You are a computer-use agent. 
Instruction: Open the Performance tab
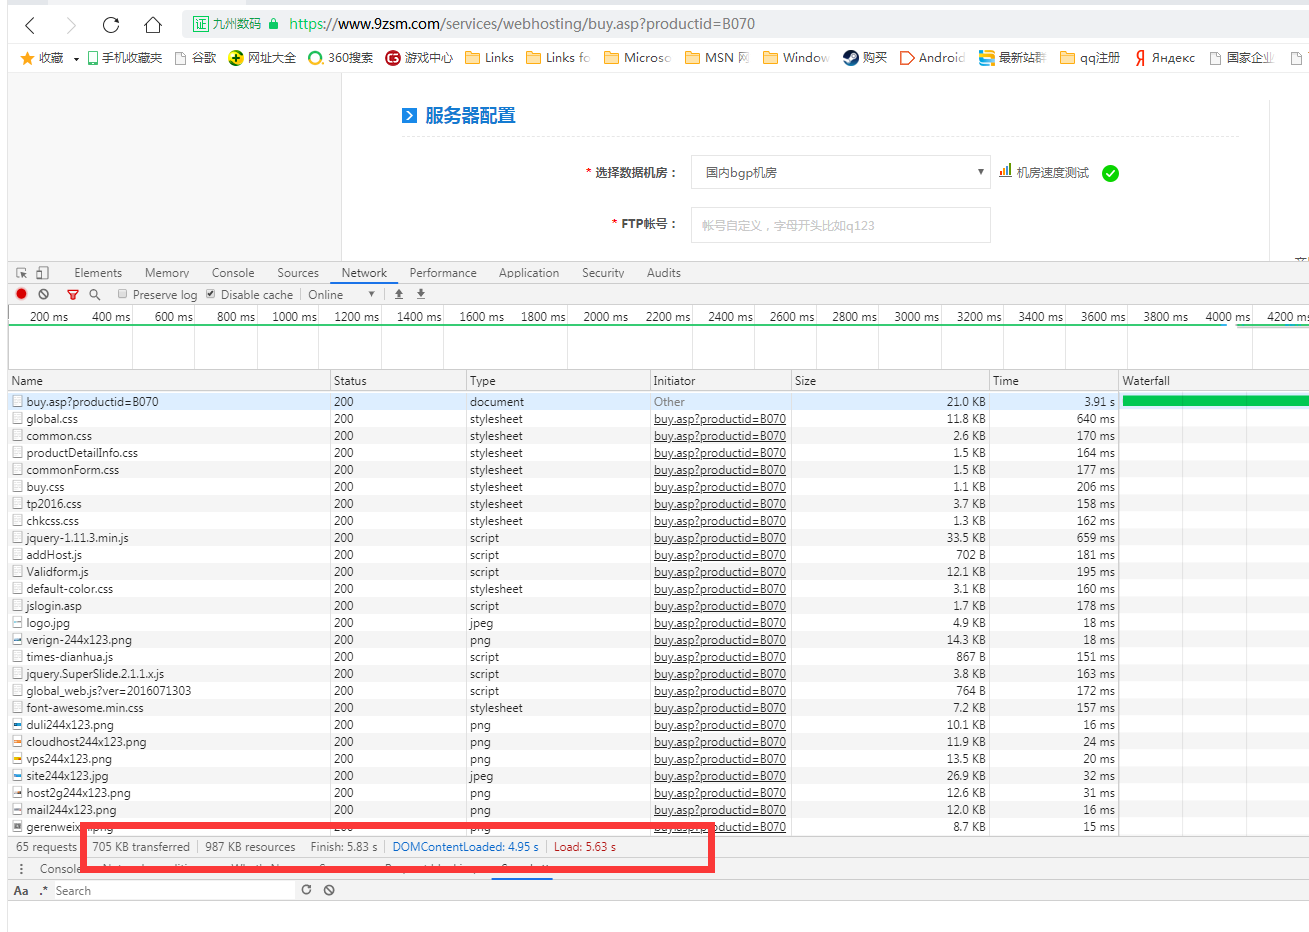(442, 273)
